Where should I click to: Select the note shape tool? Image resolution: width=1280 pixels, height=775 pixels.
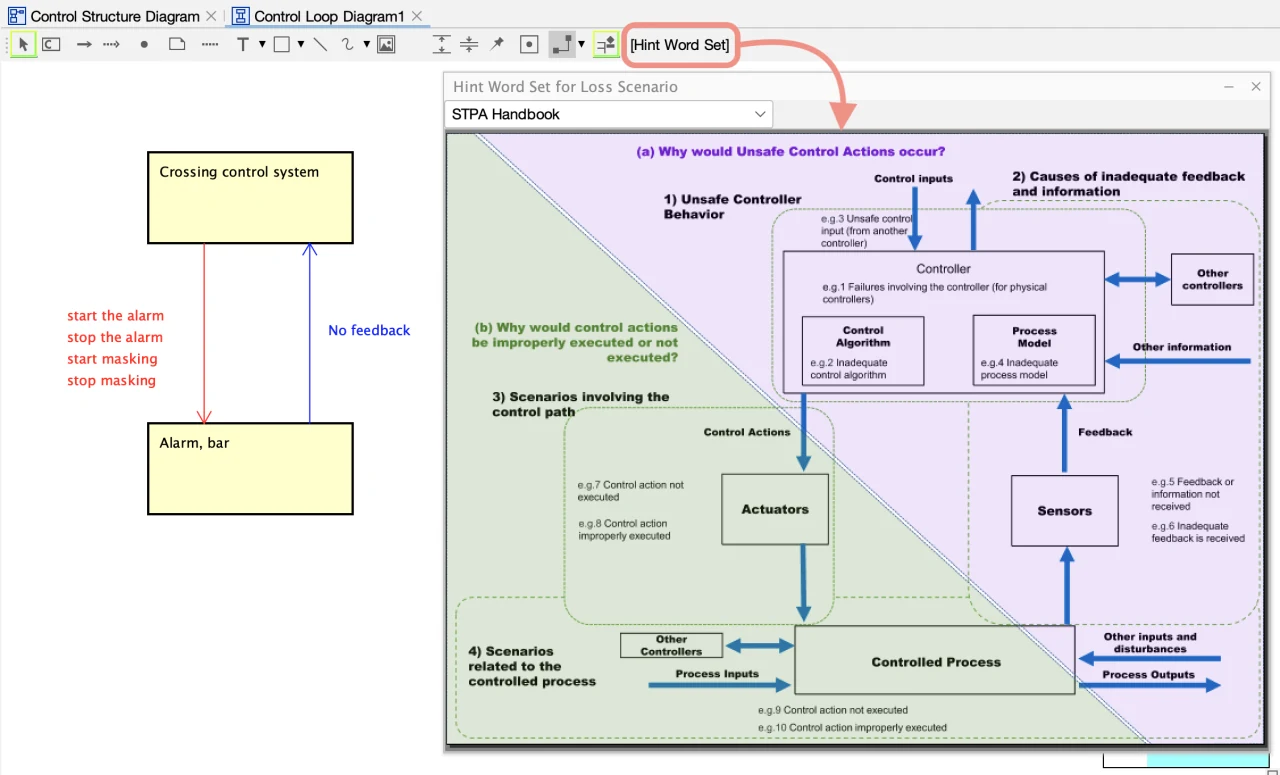[177, 45]
